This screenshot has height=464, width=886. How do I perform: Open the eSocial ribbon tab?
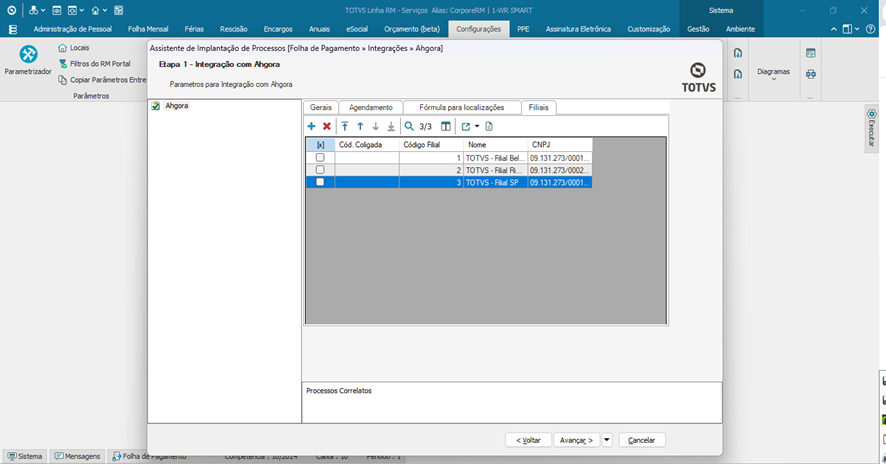click(x=357, y=29)
